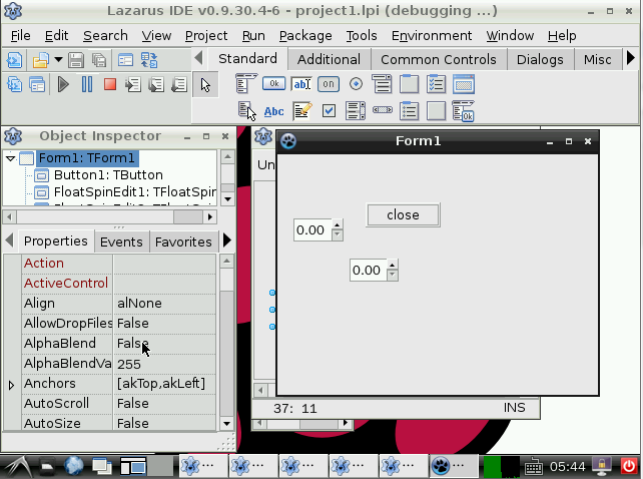Pick the TCheckBox component icon
The image size is (643, 479).
pos(328,110)
